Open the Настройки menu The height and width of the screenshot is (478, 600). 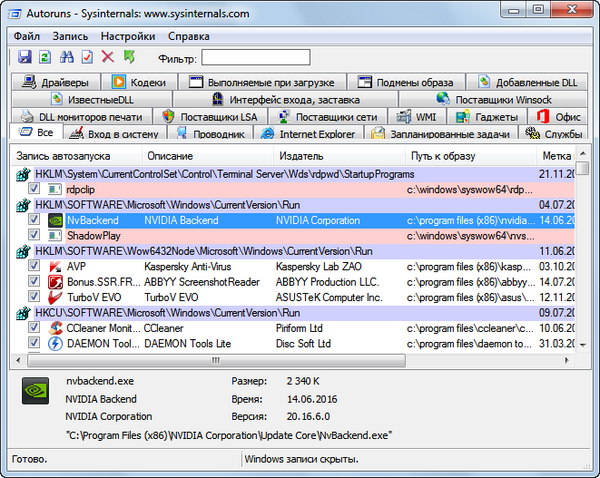tap(127, 35)
